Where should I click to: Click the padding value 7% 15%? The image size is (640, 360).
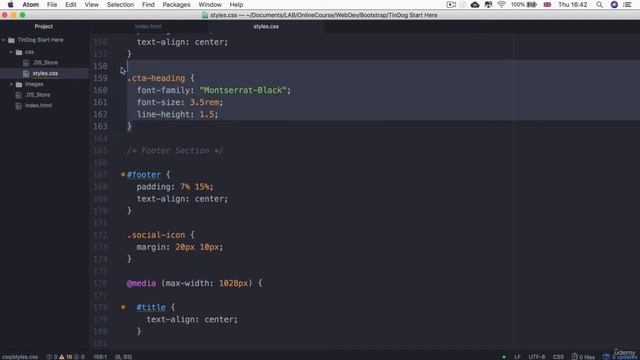click(x=195, y=187)
